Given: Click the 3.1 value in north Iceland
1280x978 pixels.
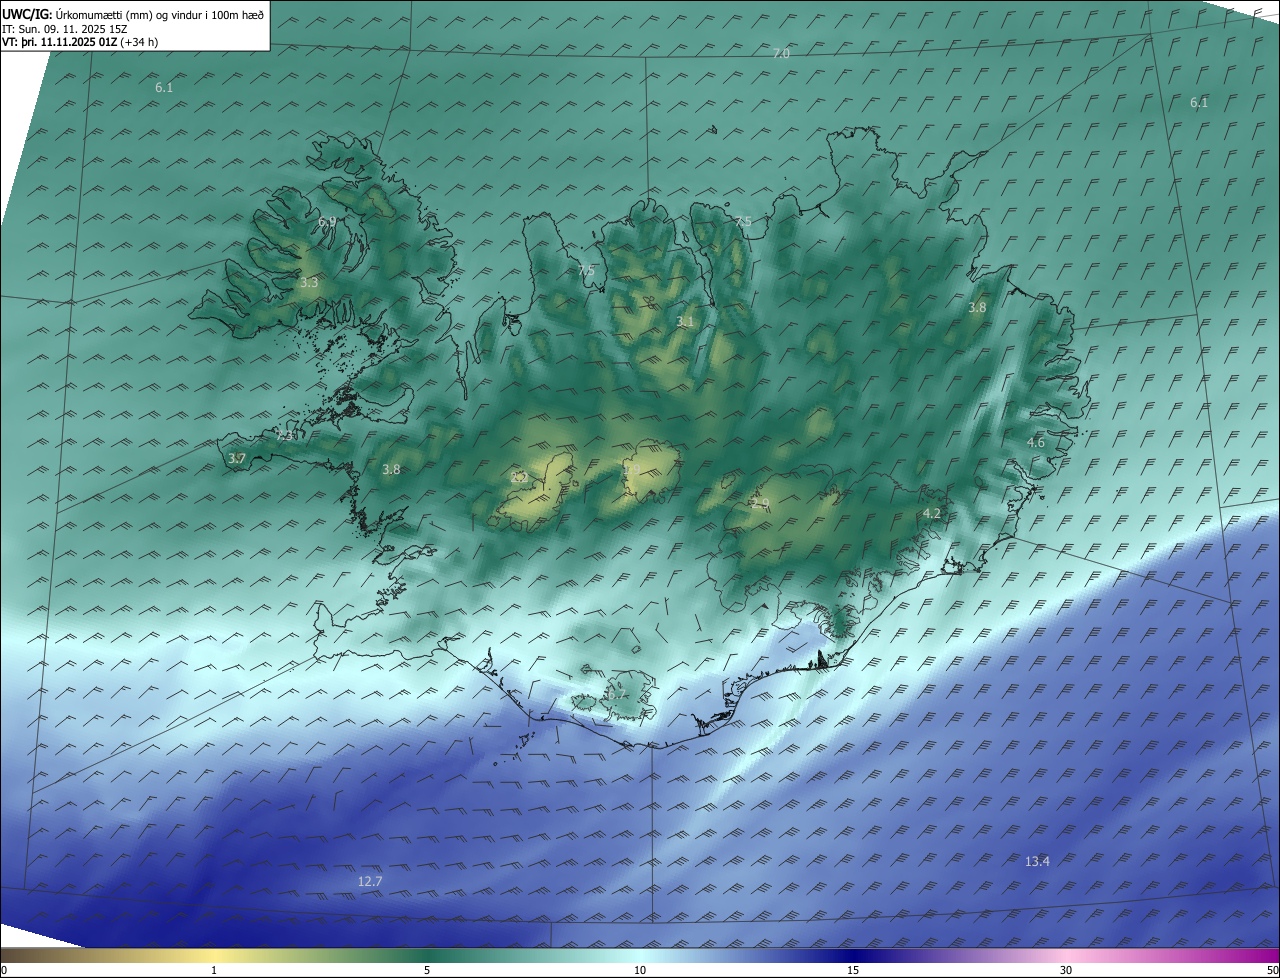Looking at the screenshot, I should coord(685,322).
